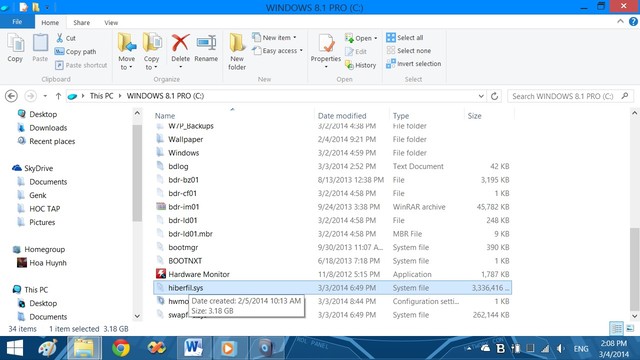This screenshot has width=640, height=360.
Task: Click Select all in the ribbon
Action: click(404, 38)
